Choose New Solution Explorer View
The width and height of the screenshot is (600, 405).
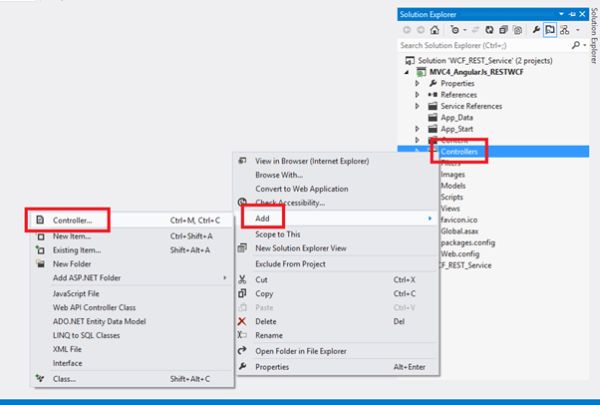tap(301, 248)
